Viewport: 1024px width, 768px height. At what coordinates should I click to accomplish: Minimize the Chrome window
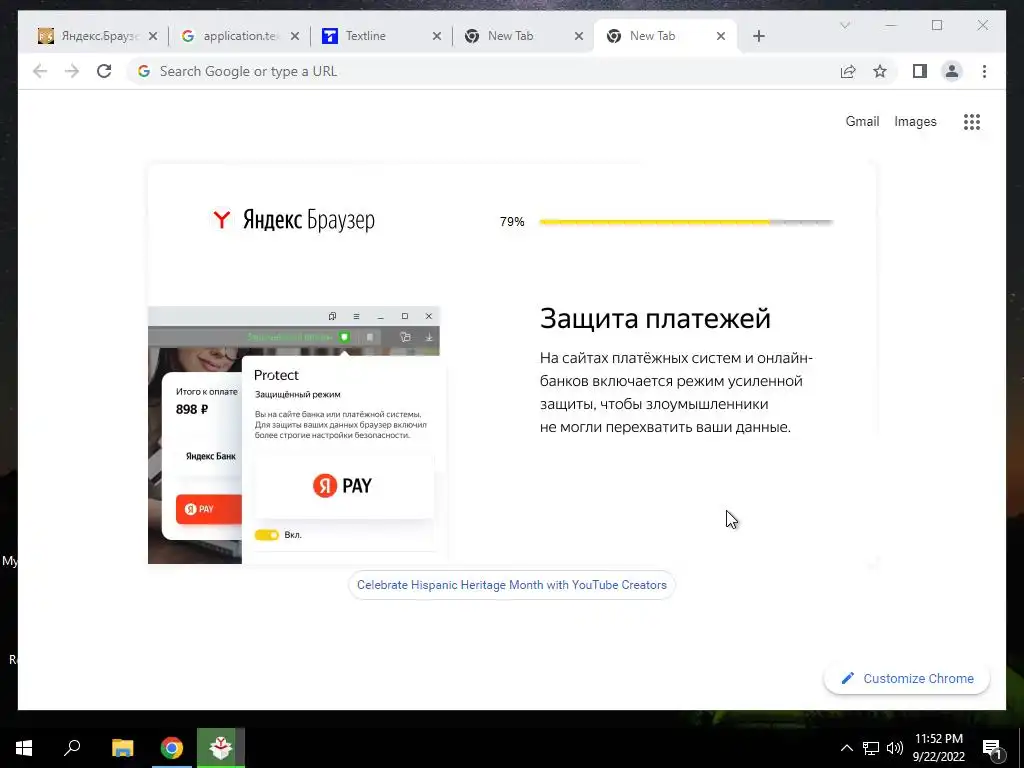pos(891,25)
